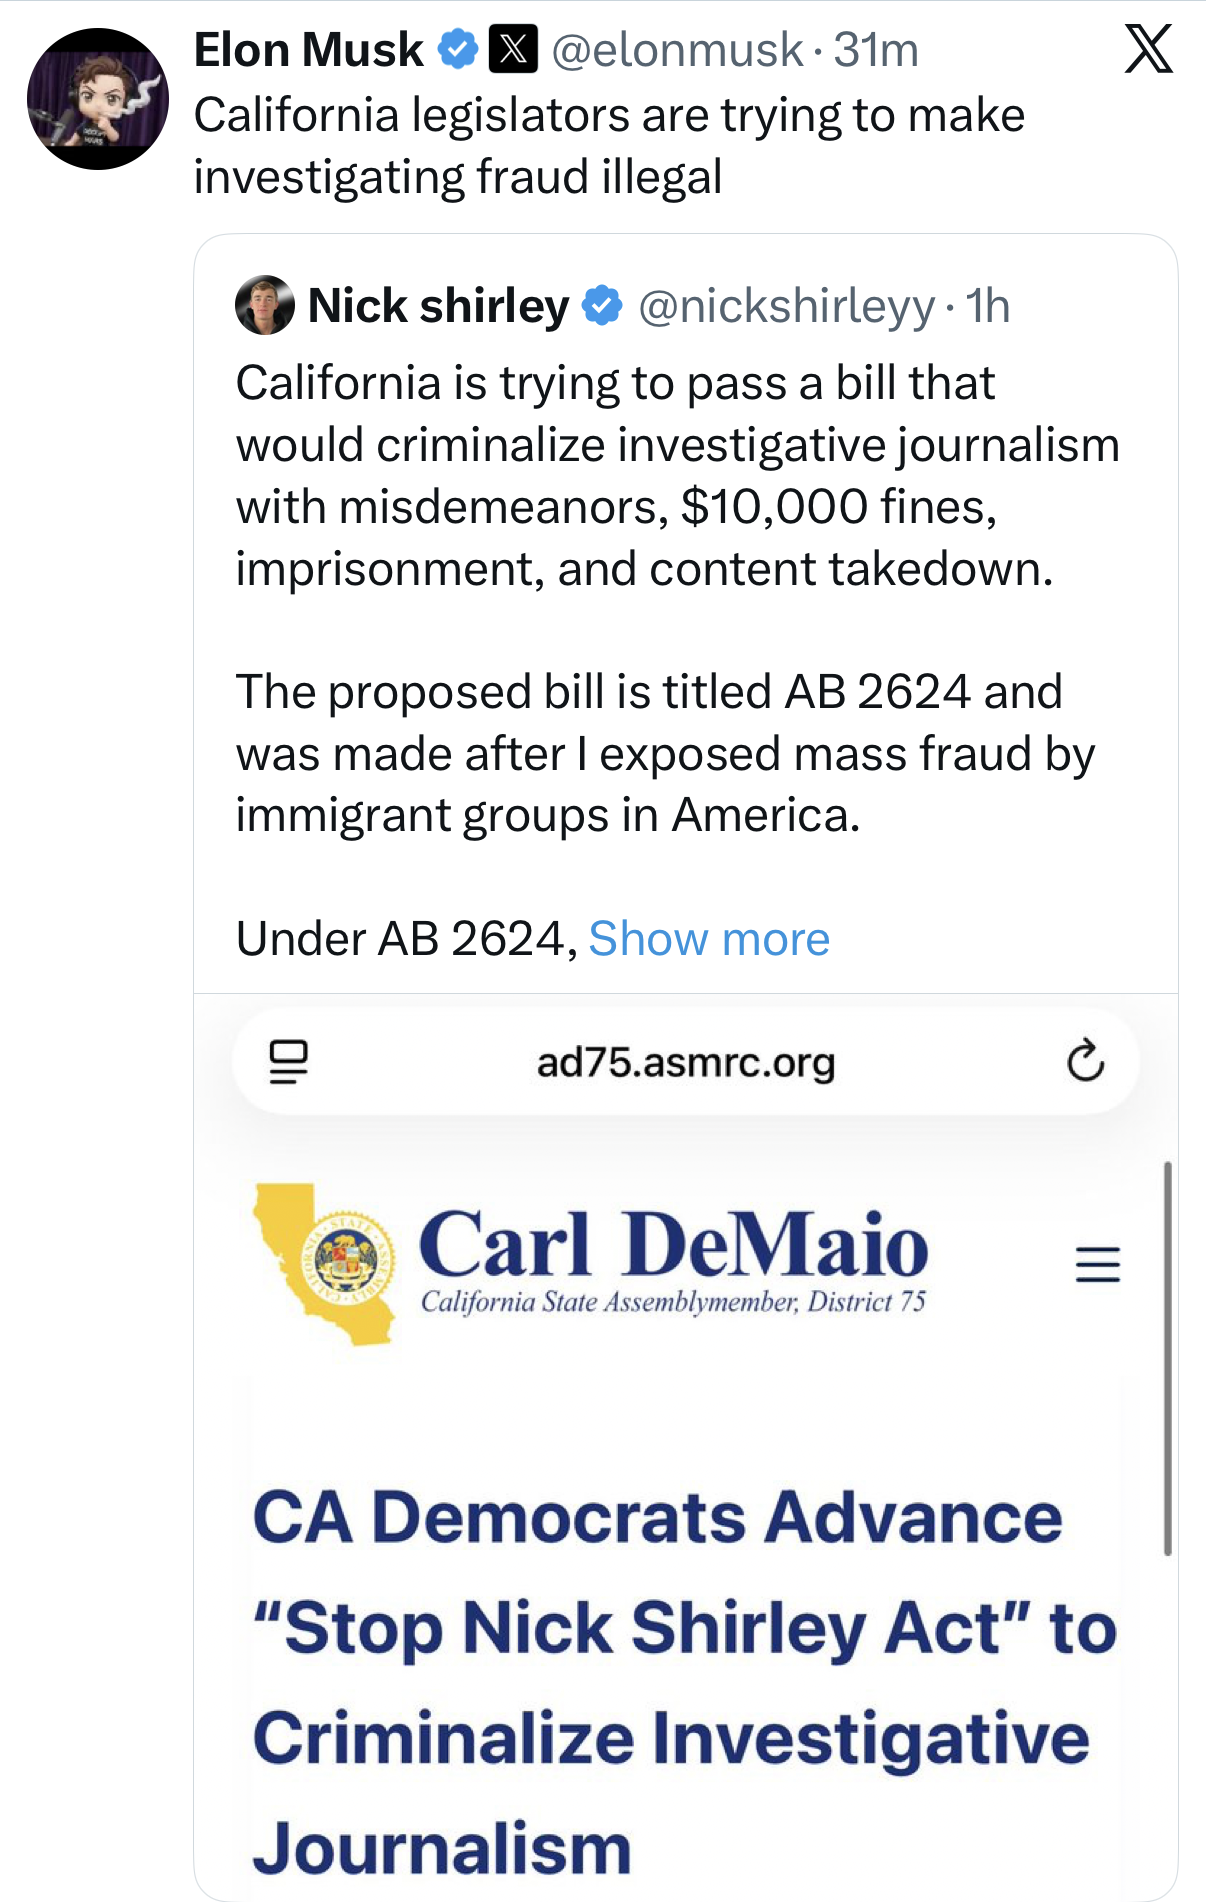
Task: Click the @elonmusk handle
Action: [x=677, y=50]
